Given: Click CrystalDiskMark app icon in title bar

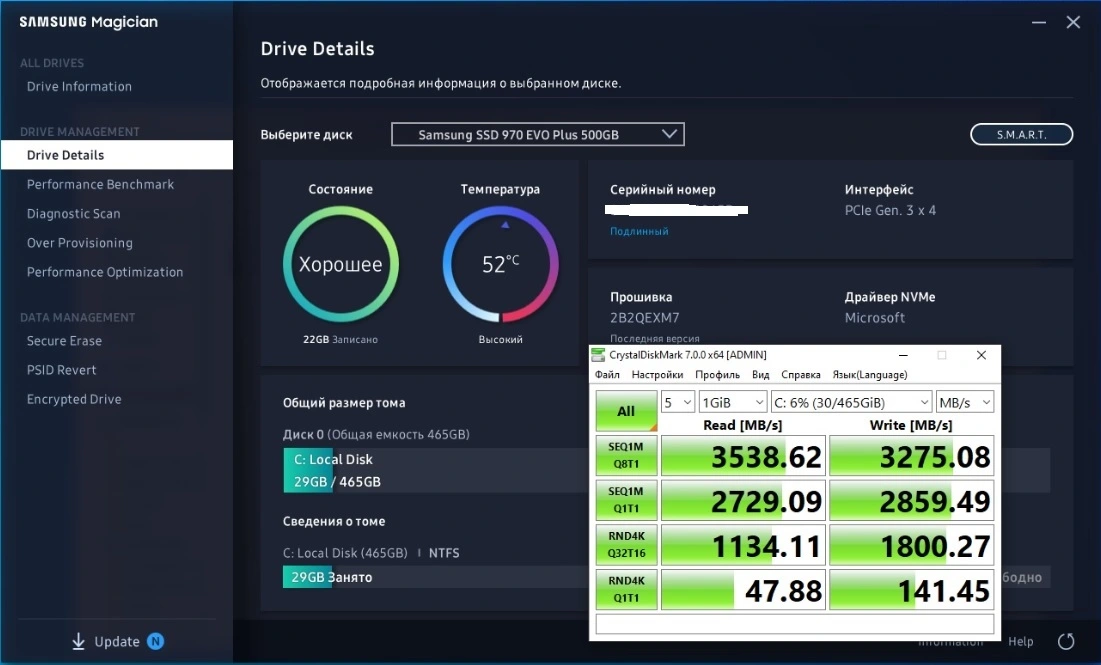Looking at the screenshot, I should coord(598,355).
